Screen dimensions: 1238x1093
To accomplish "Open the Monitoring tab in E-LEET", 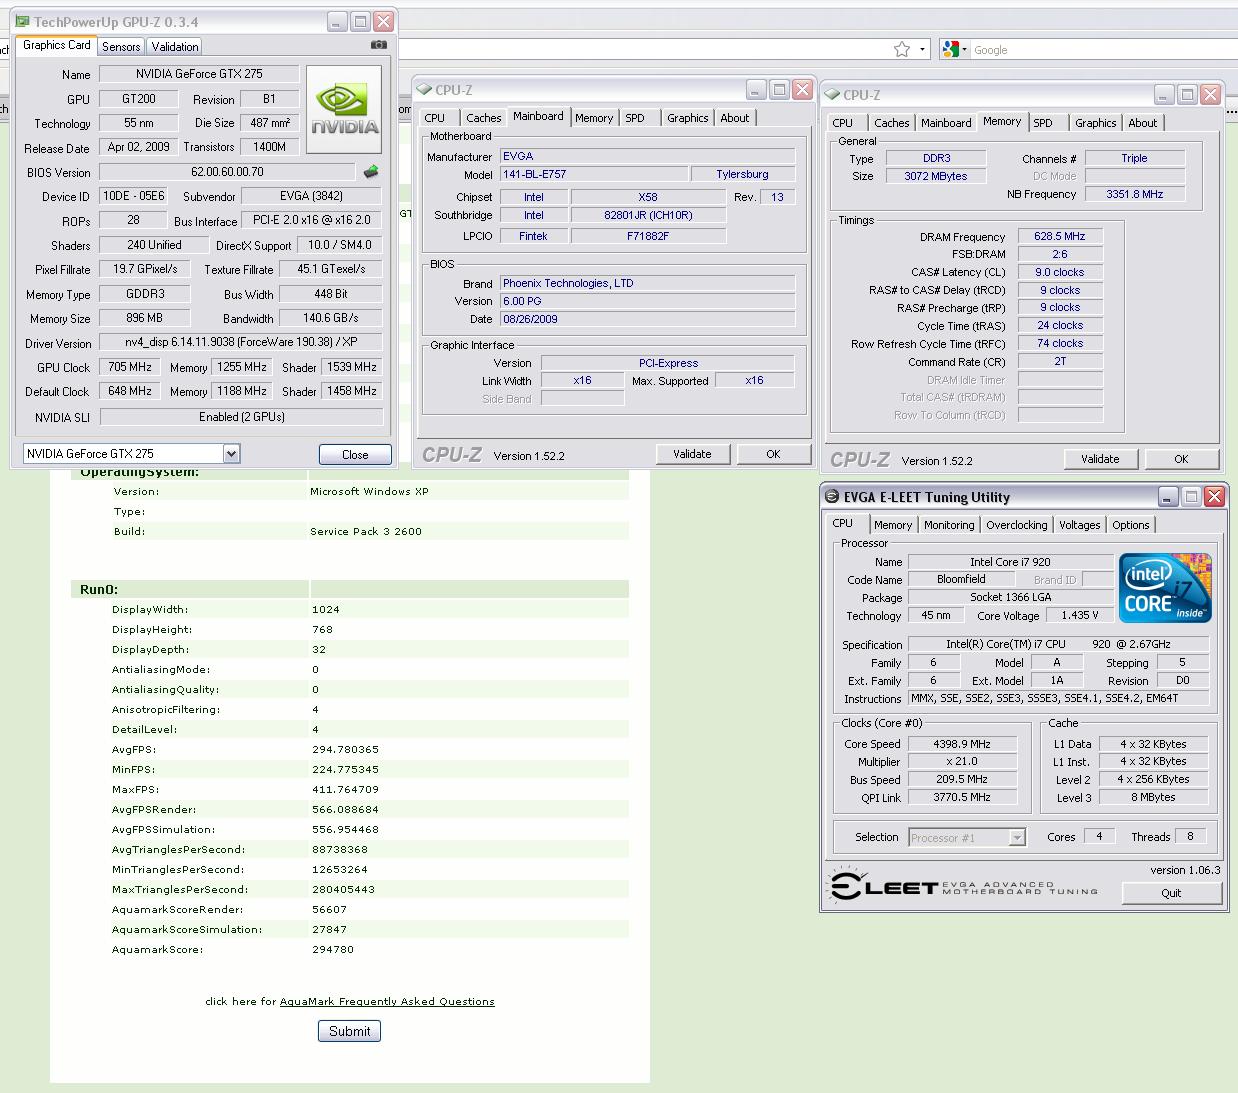I will tap(949, 525).
